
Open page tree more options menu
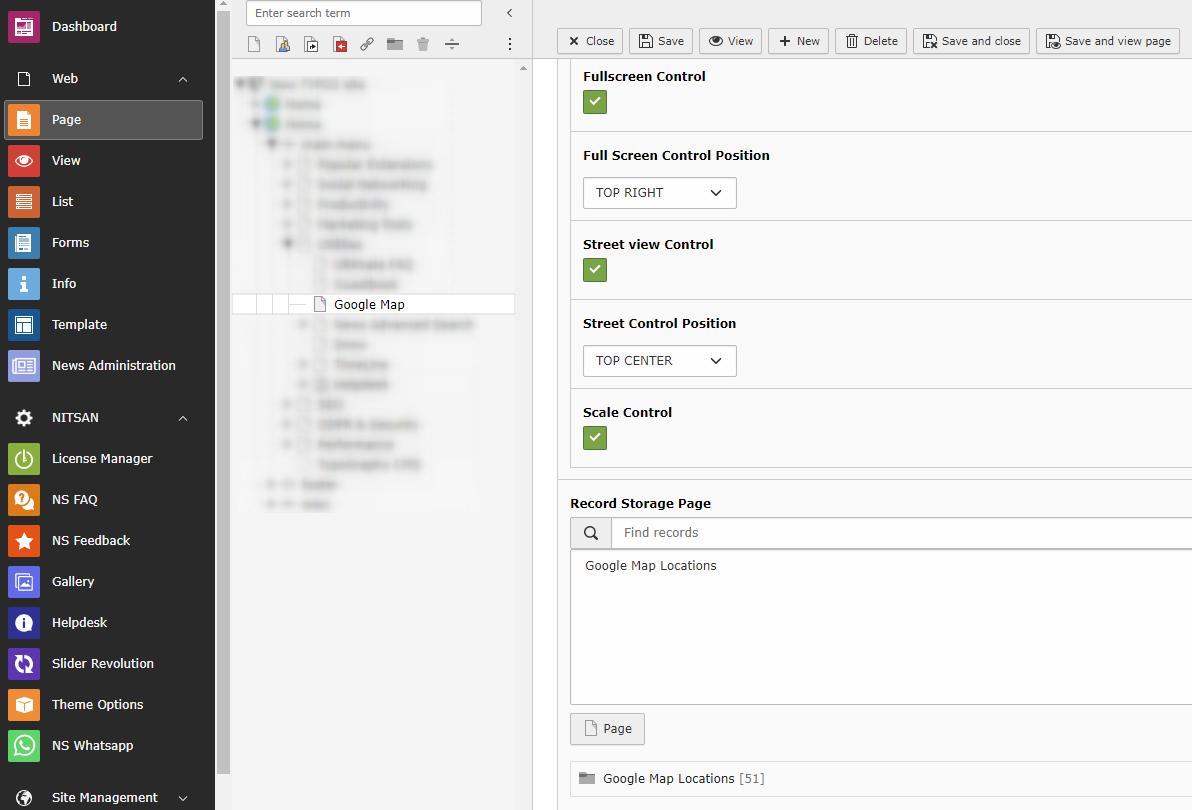pos(509,44)
